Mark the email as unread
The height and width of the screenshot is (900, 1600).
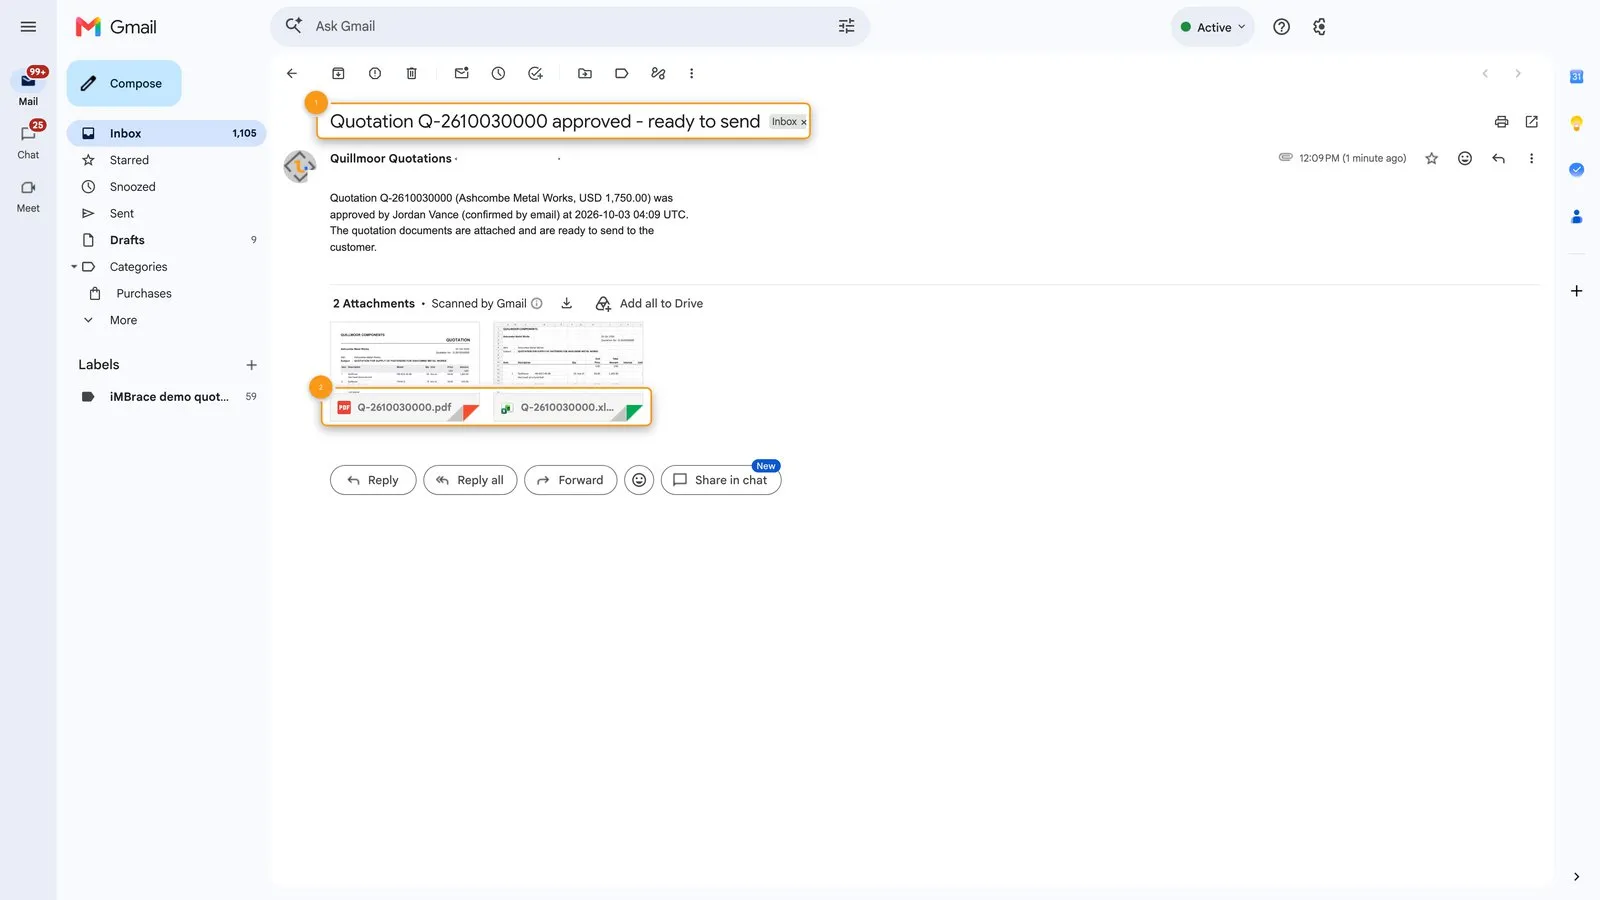tap(461, 73)
